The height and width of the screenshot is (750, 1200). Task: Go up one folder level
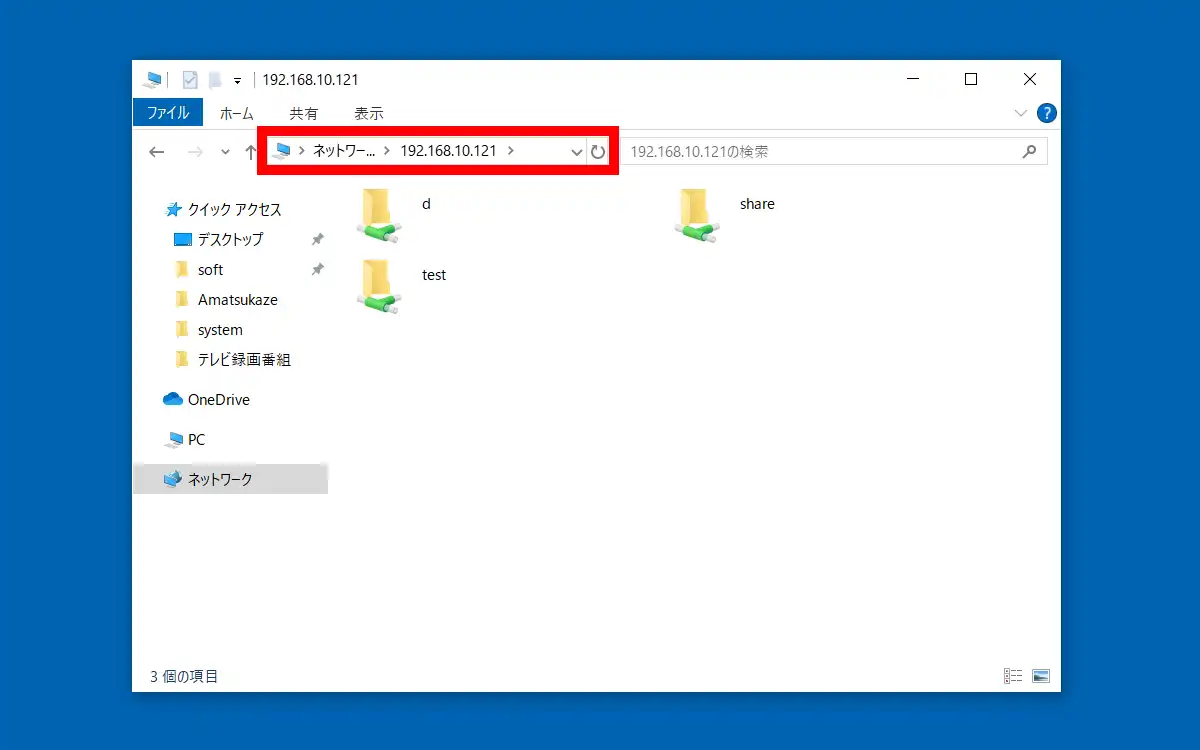click(x=251, y=152)
